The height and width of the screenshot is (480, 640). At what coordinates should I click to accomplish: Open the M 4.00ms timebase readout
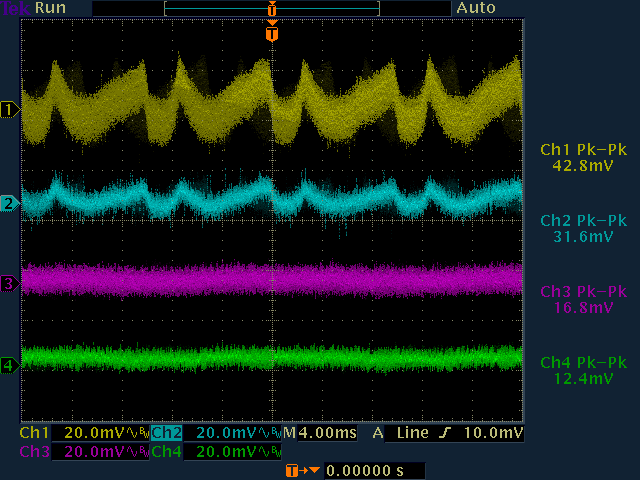(x=318, y=433)
